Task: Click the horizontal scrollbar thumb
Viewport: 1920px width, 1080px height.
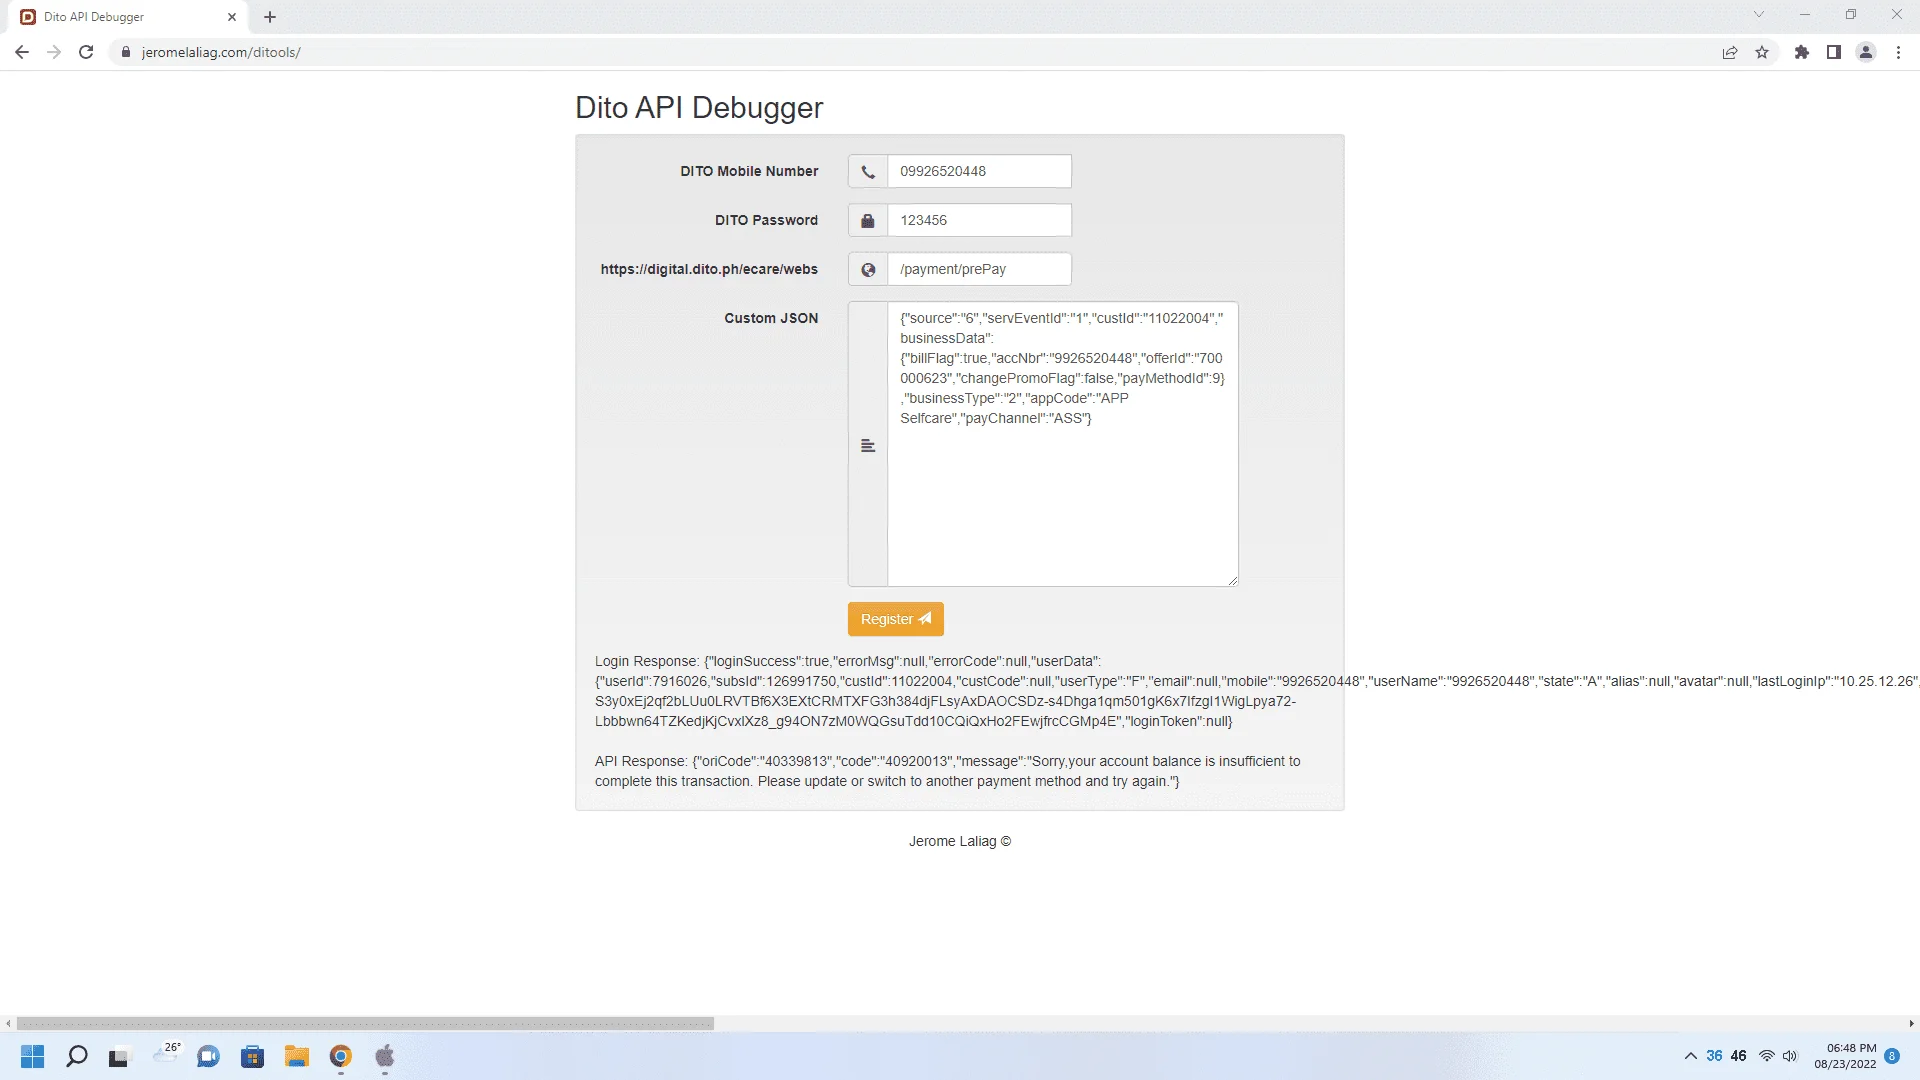Action: pos(365,1023)
